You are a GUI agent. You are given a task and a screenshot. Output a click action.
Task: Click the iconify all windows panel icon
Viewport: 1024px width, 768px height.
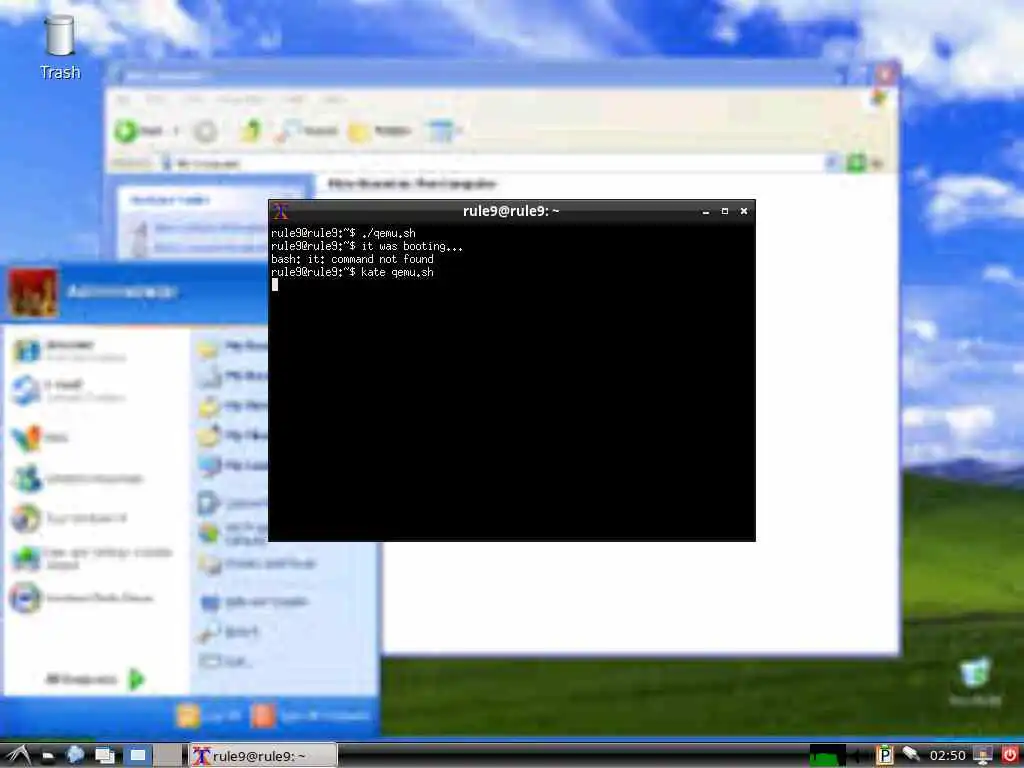point(105,756)
